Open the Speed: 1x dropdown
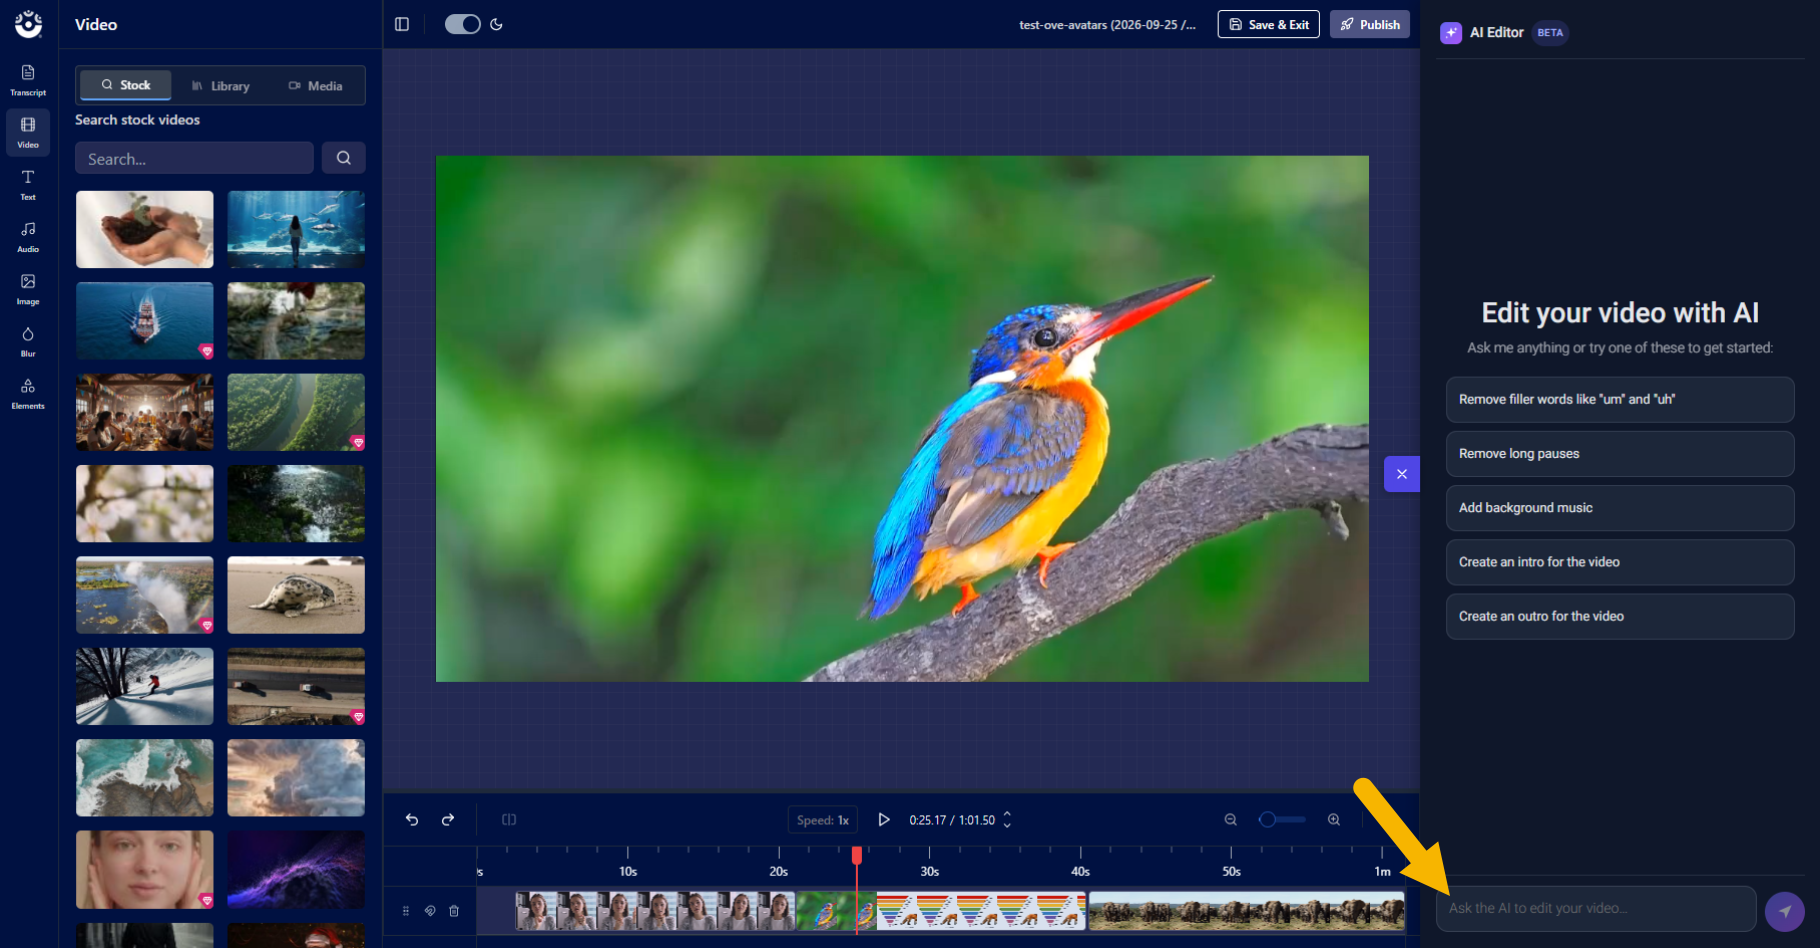 coord(823,820)
